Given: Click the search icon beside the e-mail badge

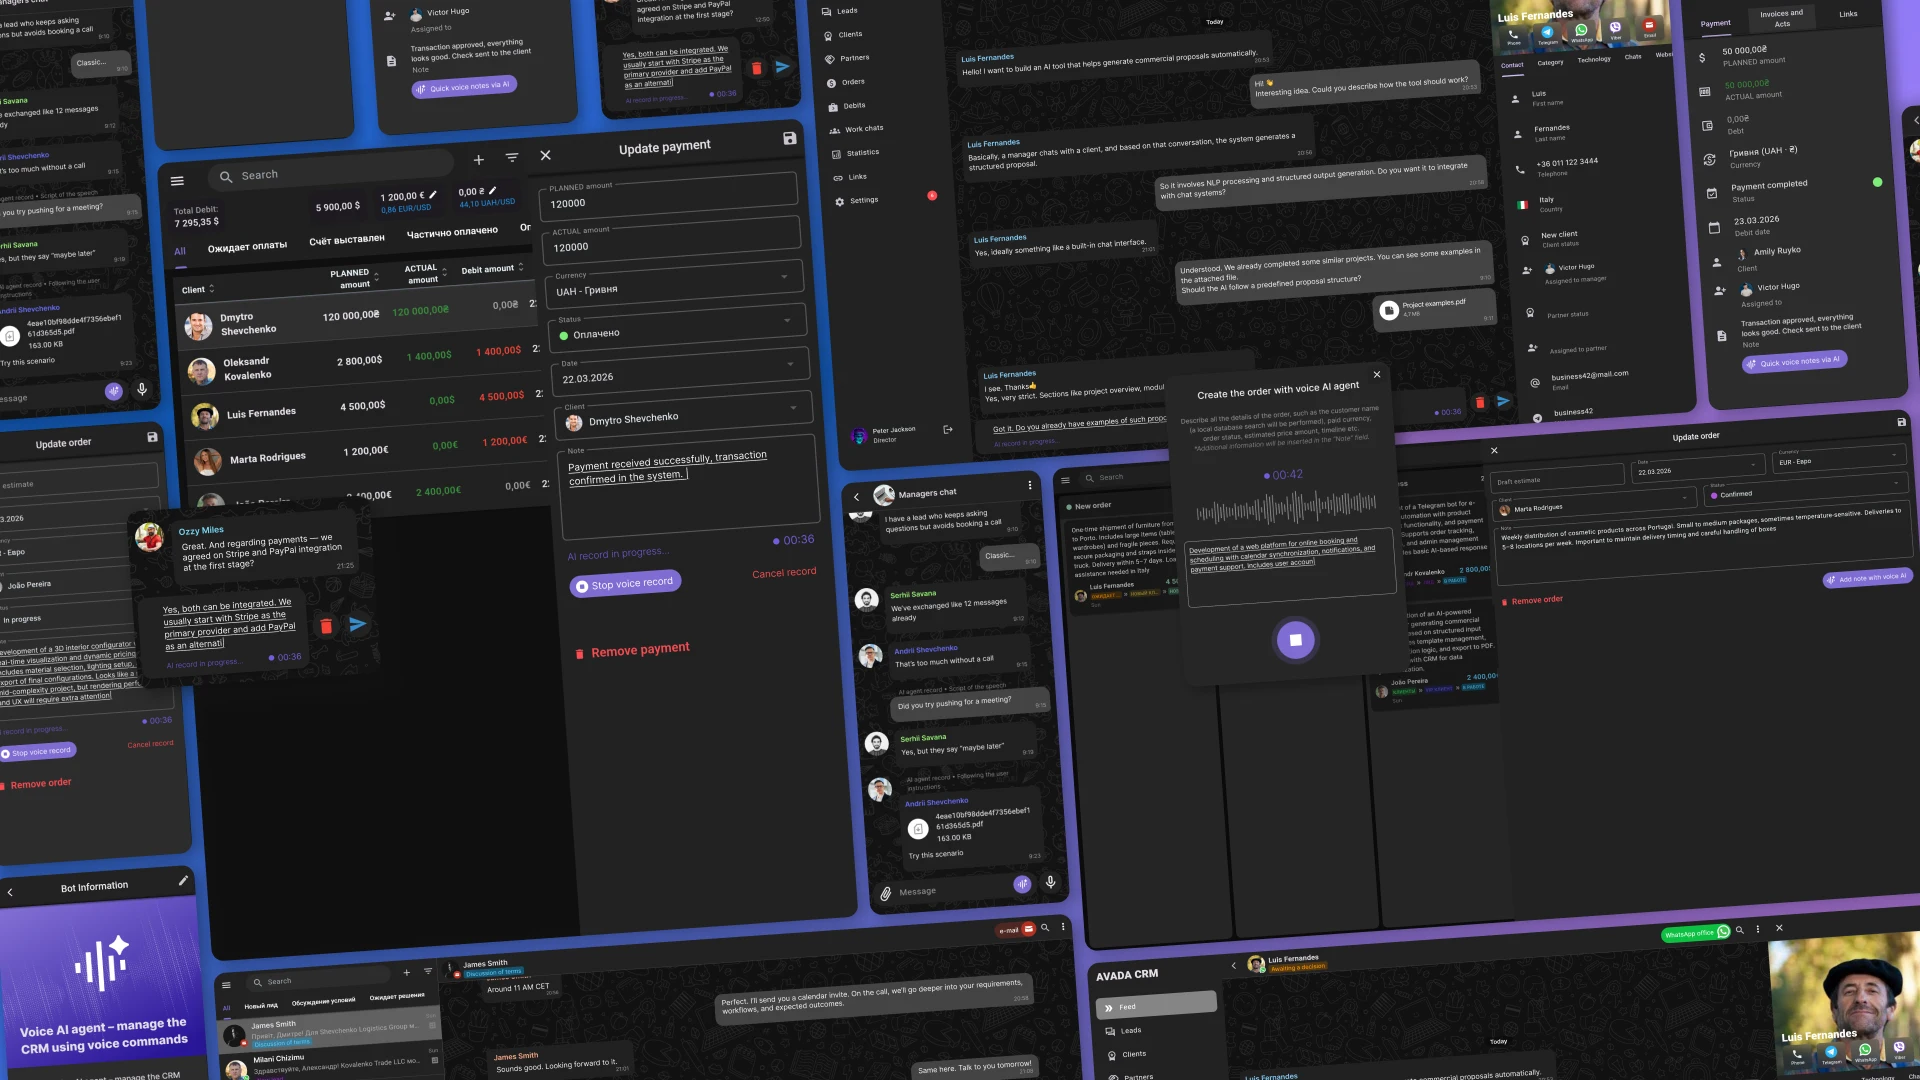Looking at the screenshot, I should coord(1045,928).
